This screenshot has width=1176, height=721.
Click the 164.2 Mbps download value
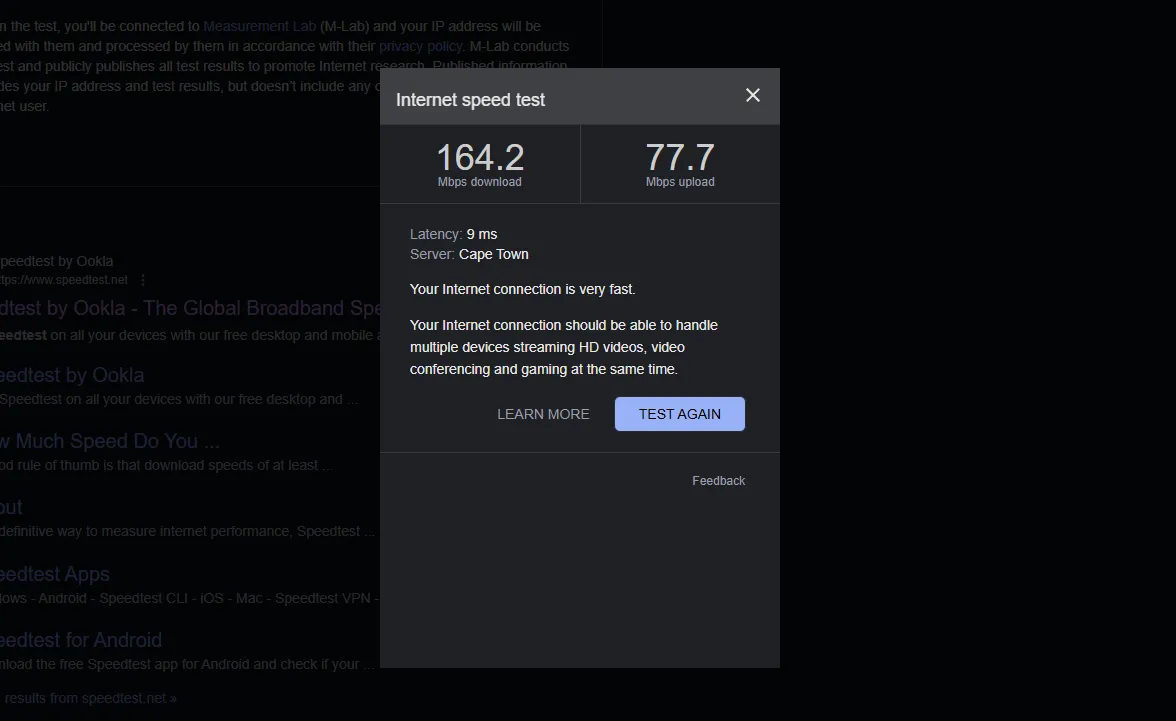pyautogui.click(x=480, y=159)
